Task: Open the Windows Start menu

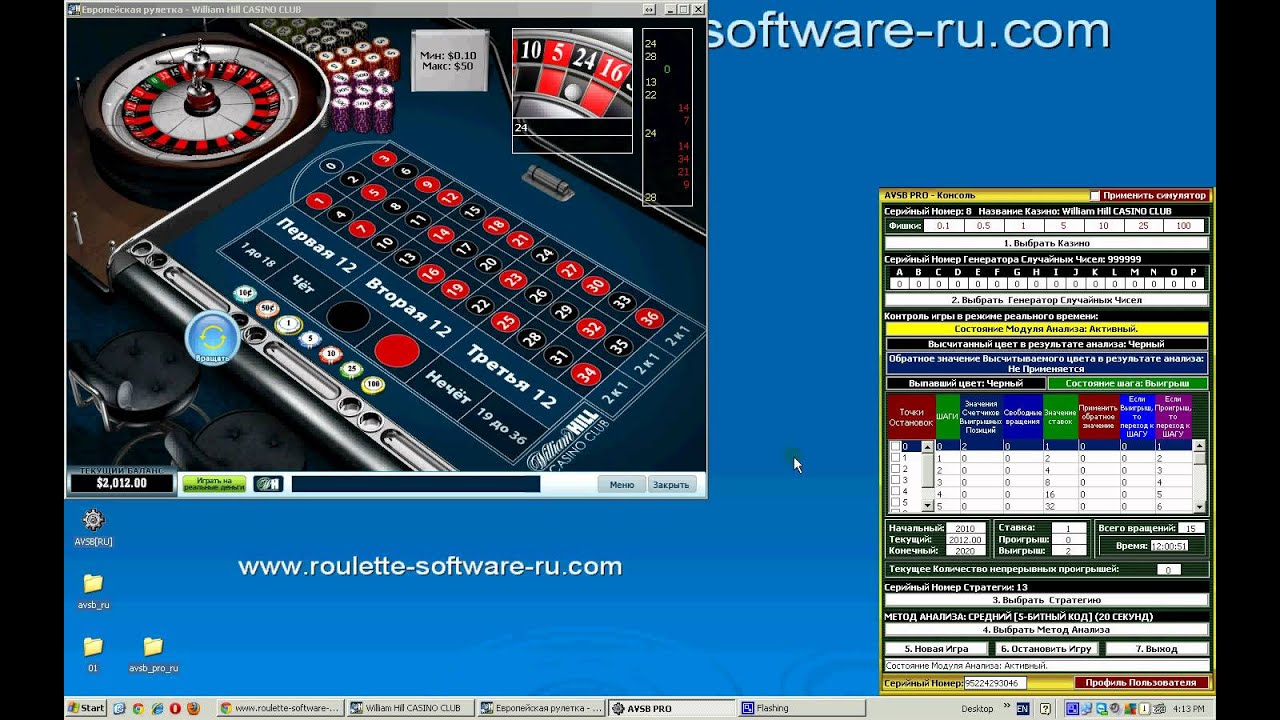Action: [86, 708]
